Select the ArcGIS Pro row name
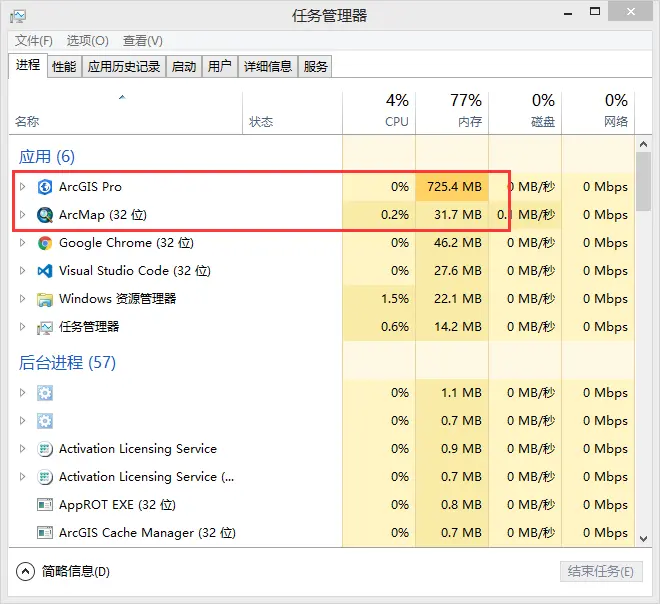Viewport: 660px width, 604px height. pos(90,186)
